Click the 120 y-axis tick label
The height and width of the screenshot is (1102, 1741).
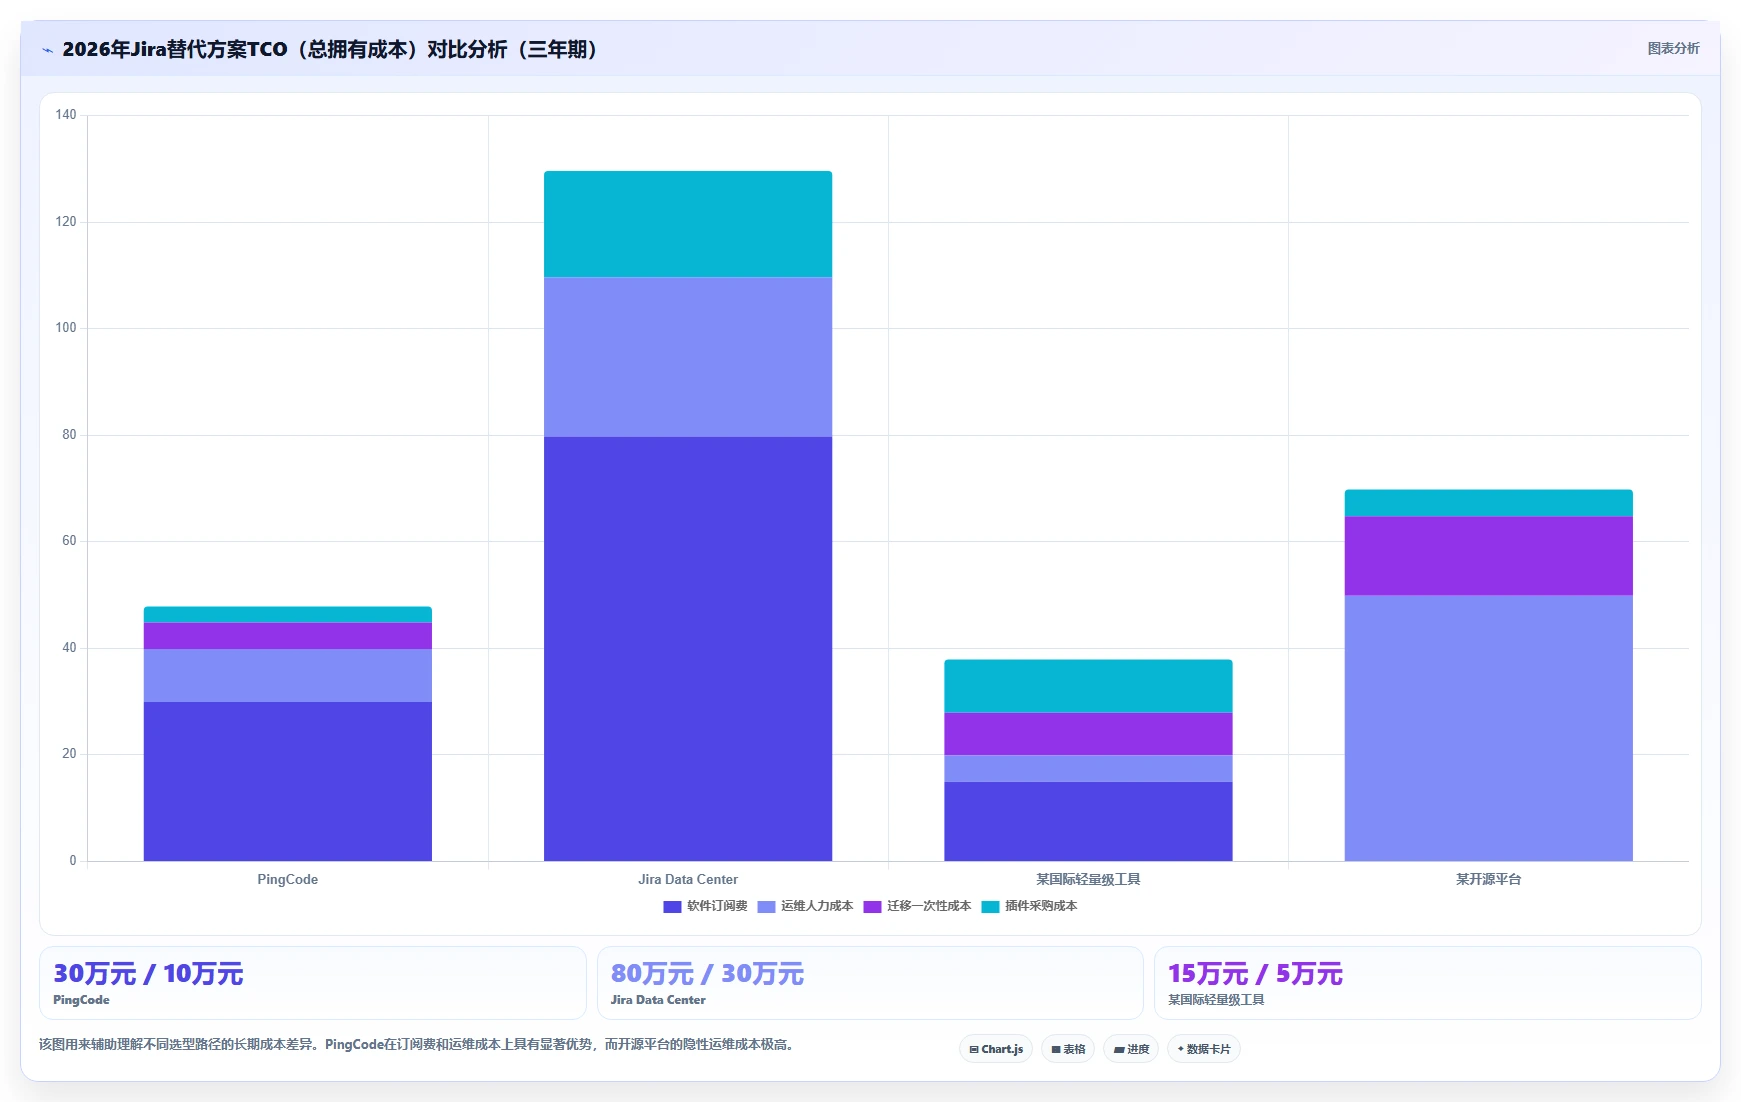pos(66,222)
